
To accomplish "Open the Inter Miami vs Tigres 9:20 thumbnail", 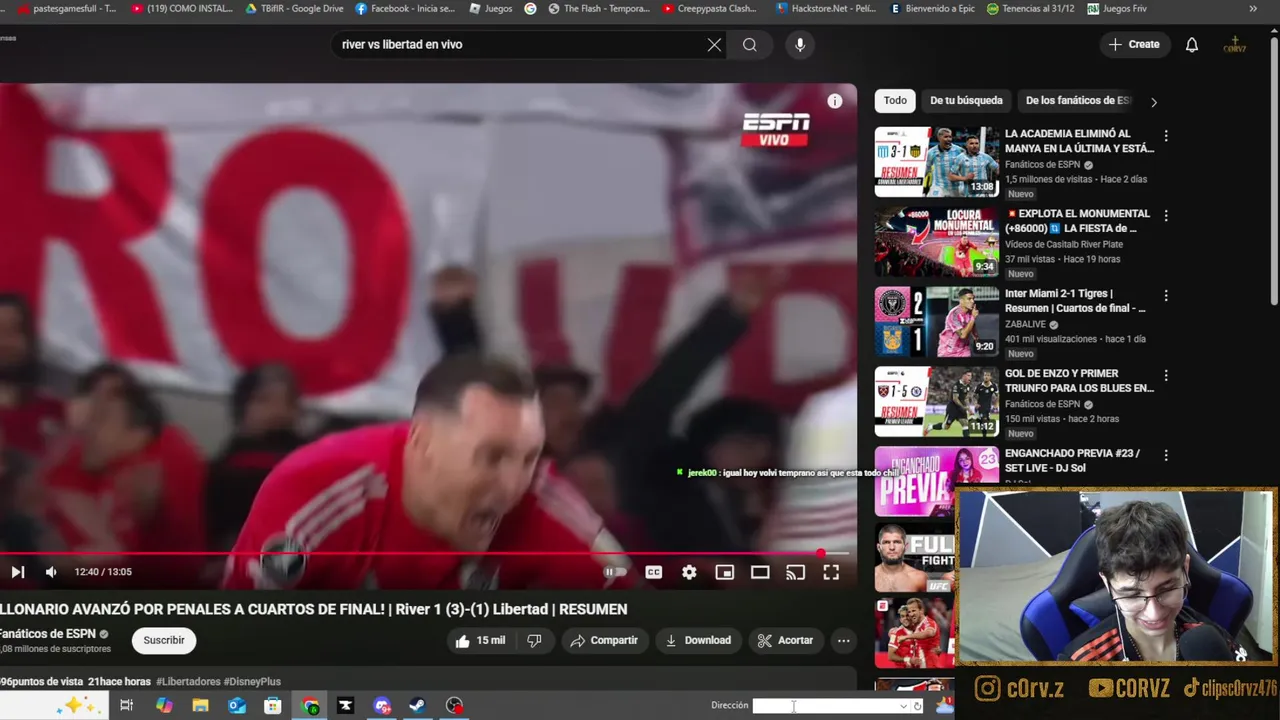I will coord(937,322).
